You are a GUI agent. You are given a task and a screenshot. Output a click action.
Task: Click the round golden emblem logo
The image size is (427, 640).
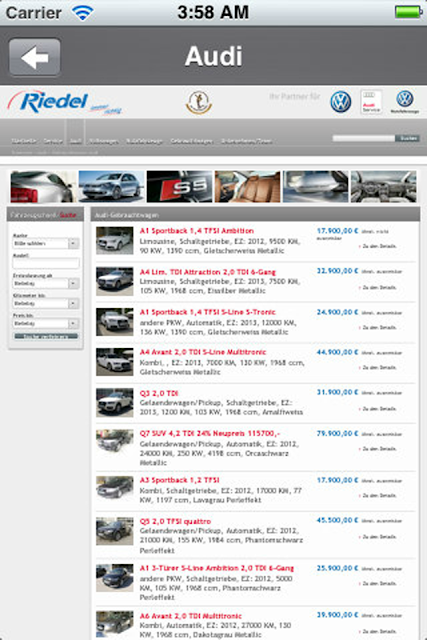click(x=199, y=102)
